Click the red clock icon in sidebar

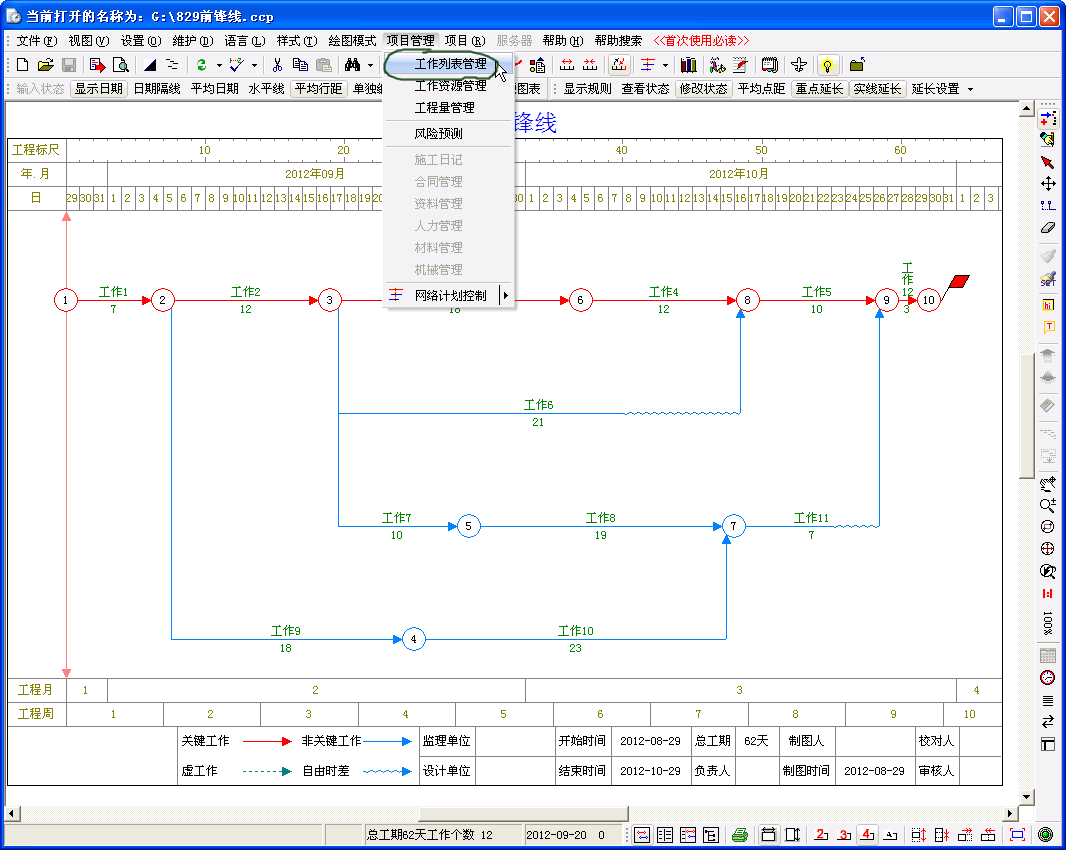(x=1048, y=677)
